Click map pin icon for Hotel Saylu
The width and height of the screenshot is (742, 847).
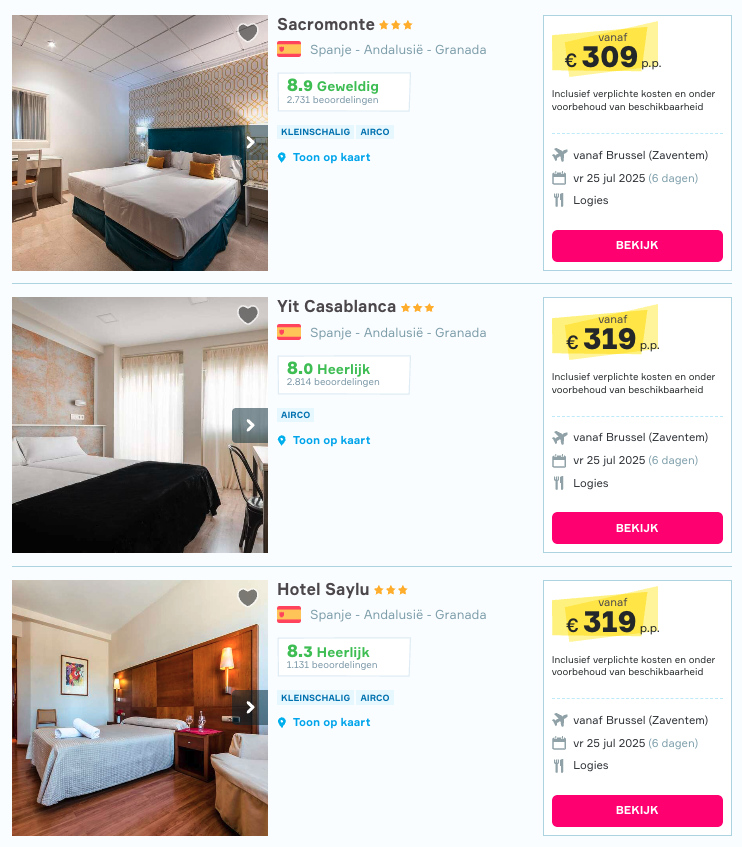coord(281,723)
